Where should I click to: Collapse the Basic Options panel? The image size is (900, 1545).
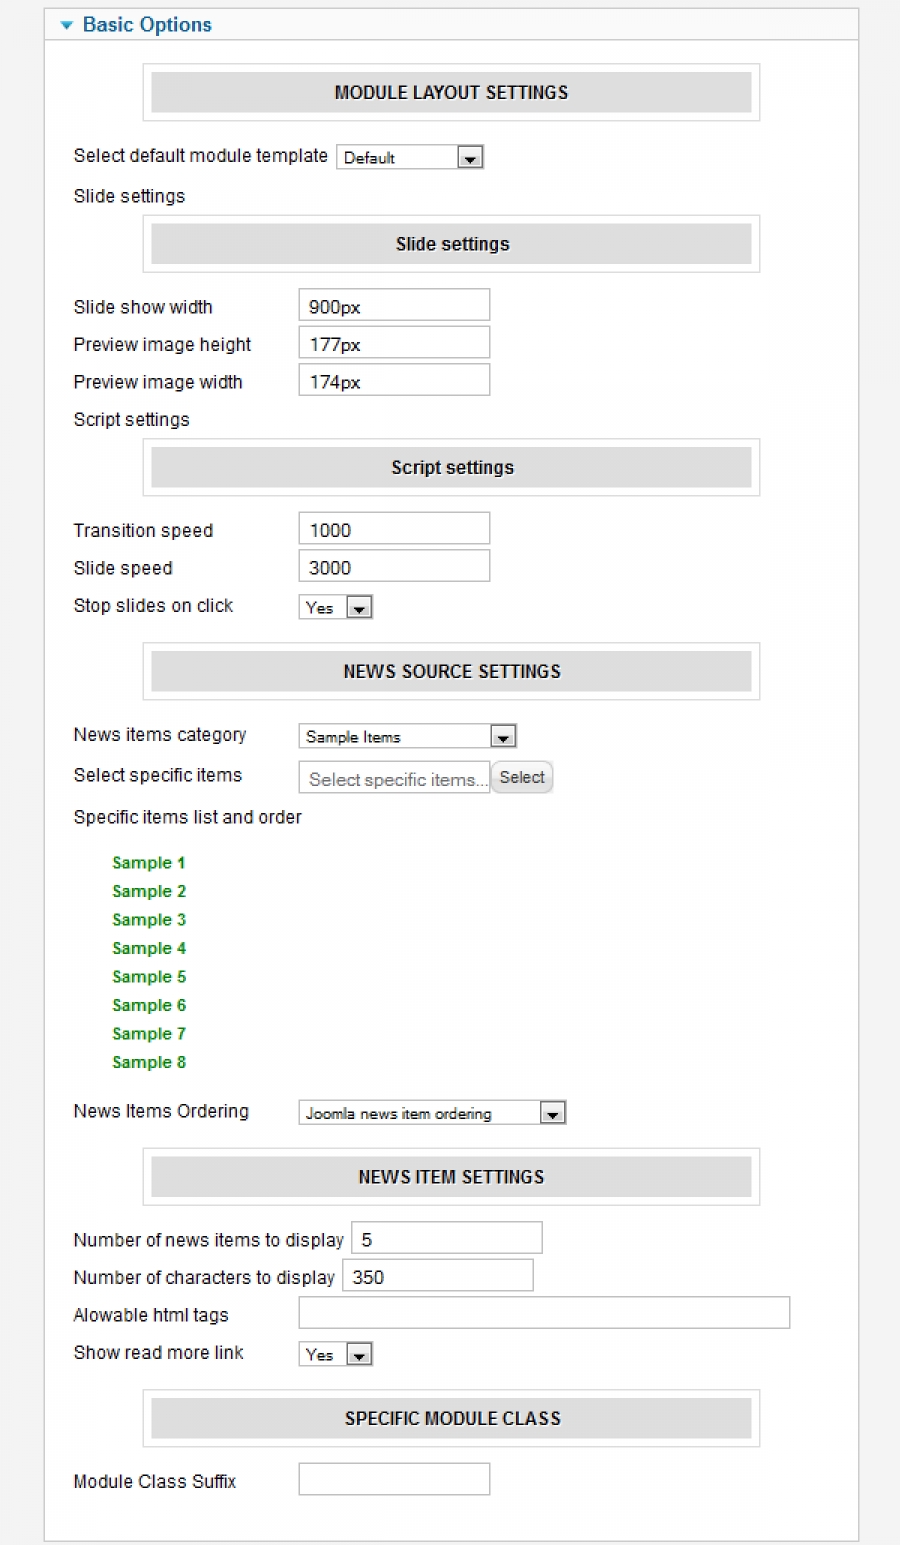pyautogui.click(x=136, y=25)
